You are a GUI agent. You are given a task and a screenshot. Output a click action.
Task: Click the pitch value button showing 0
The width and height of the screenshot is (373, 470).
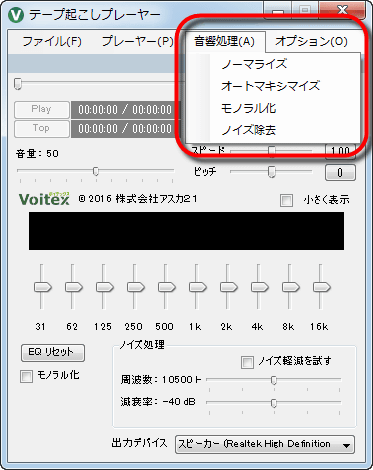(x=340, y=172)
